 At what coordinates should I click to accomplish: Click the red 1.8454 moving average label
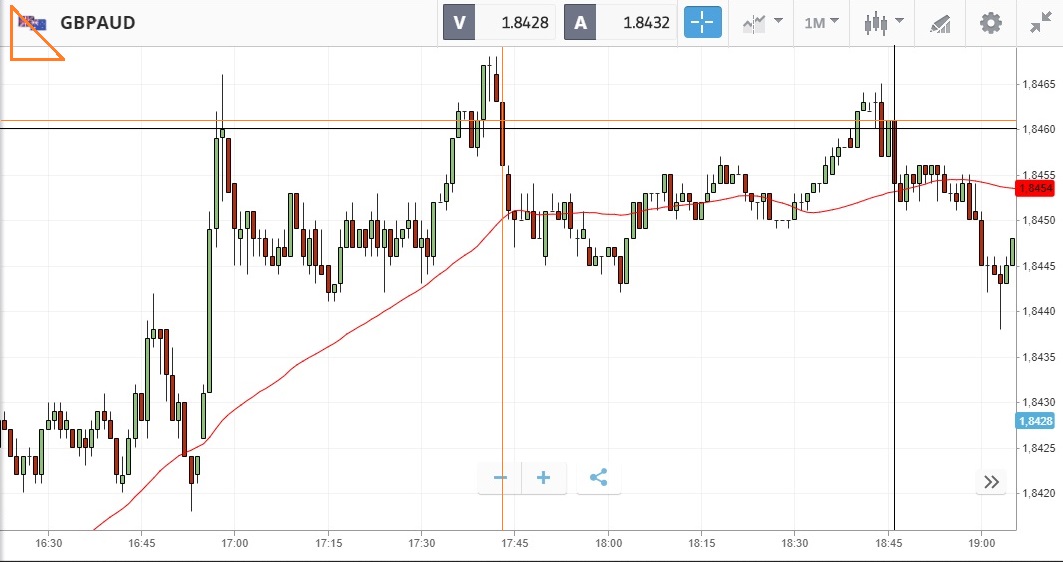[x=1034, y=188]
